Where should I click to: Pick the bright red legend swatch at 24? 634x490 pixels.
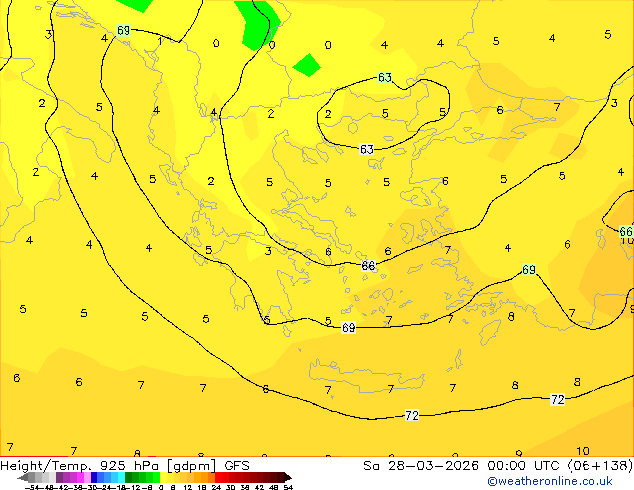[x=218, y=477]
